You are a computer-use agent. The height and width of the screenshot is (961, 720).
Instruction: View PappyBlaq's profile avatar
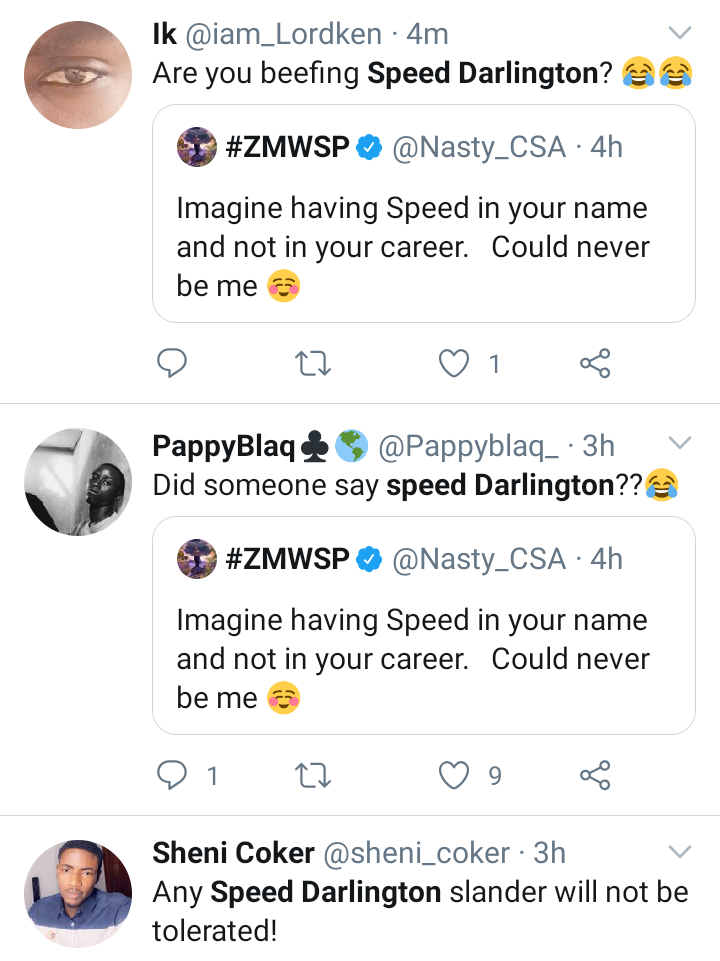[x=78, y=483]
